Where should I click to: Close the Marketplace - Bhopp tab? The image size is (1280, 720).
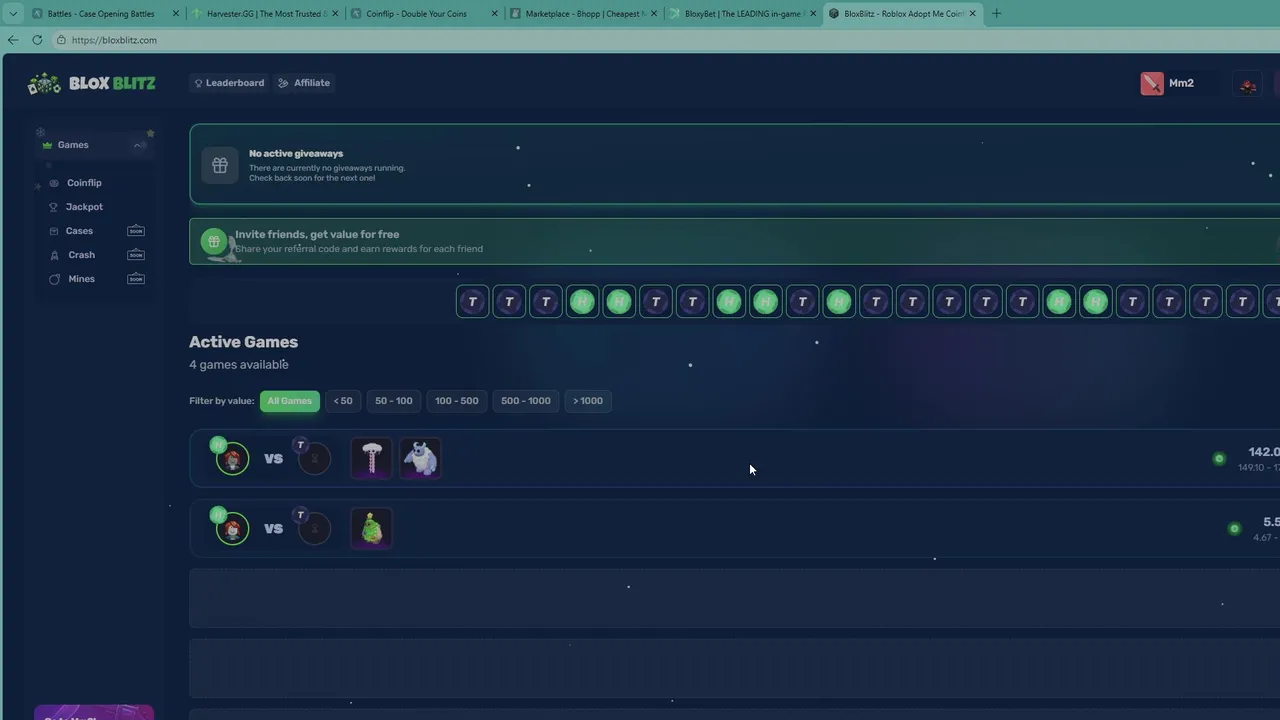pos(653,14)
